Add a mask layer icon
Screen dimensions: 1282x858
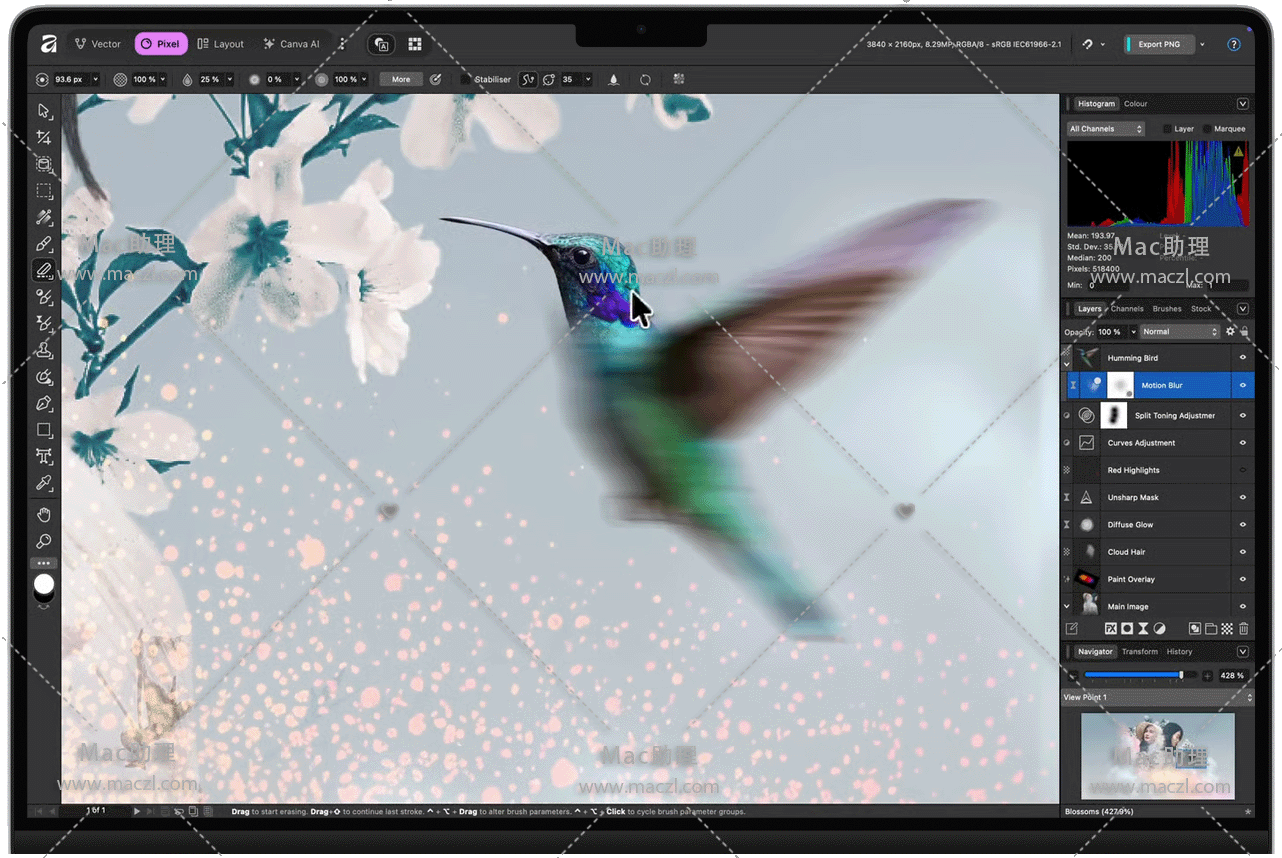pos(1127,629)
